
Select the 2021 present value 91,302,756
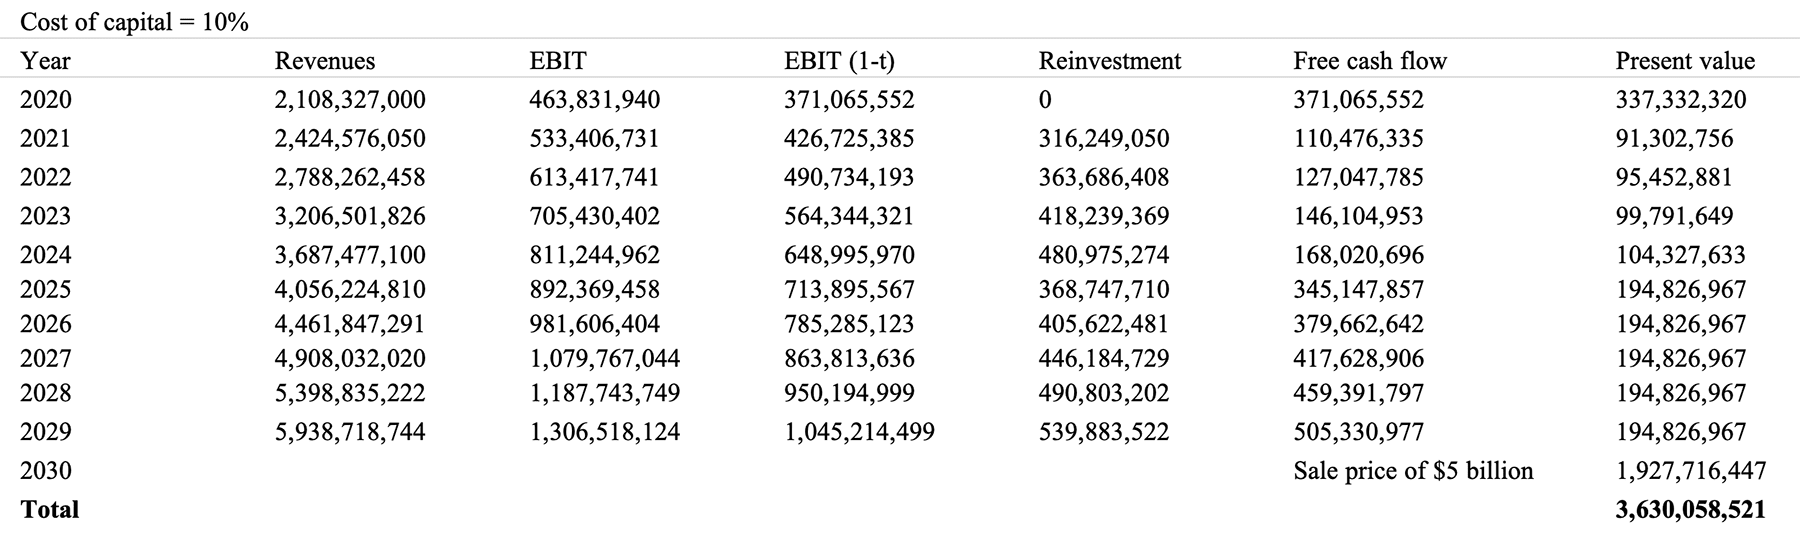click(x=1675, y=138)
